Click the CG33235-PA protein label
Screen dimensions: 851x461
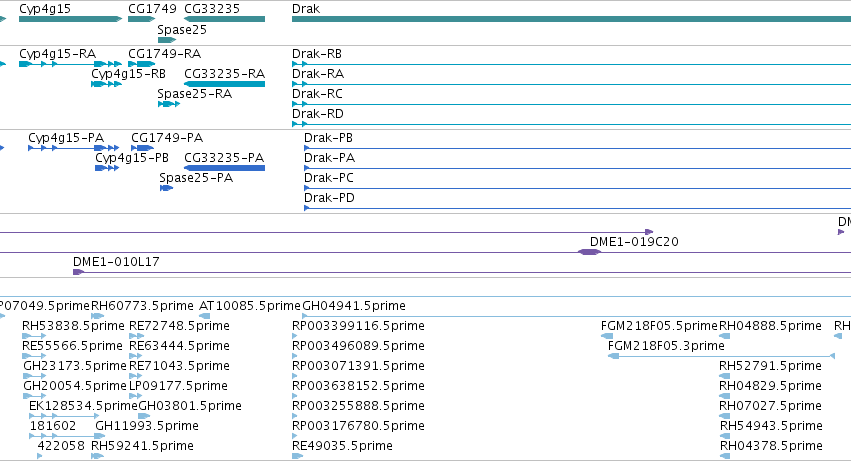(224, 158)
